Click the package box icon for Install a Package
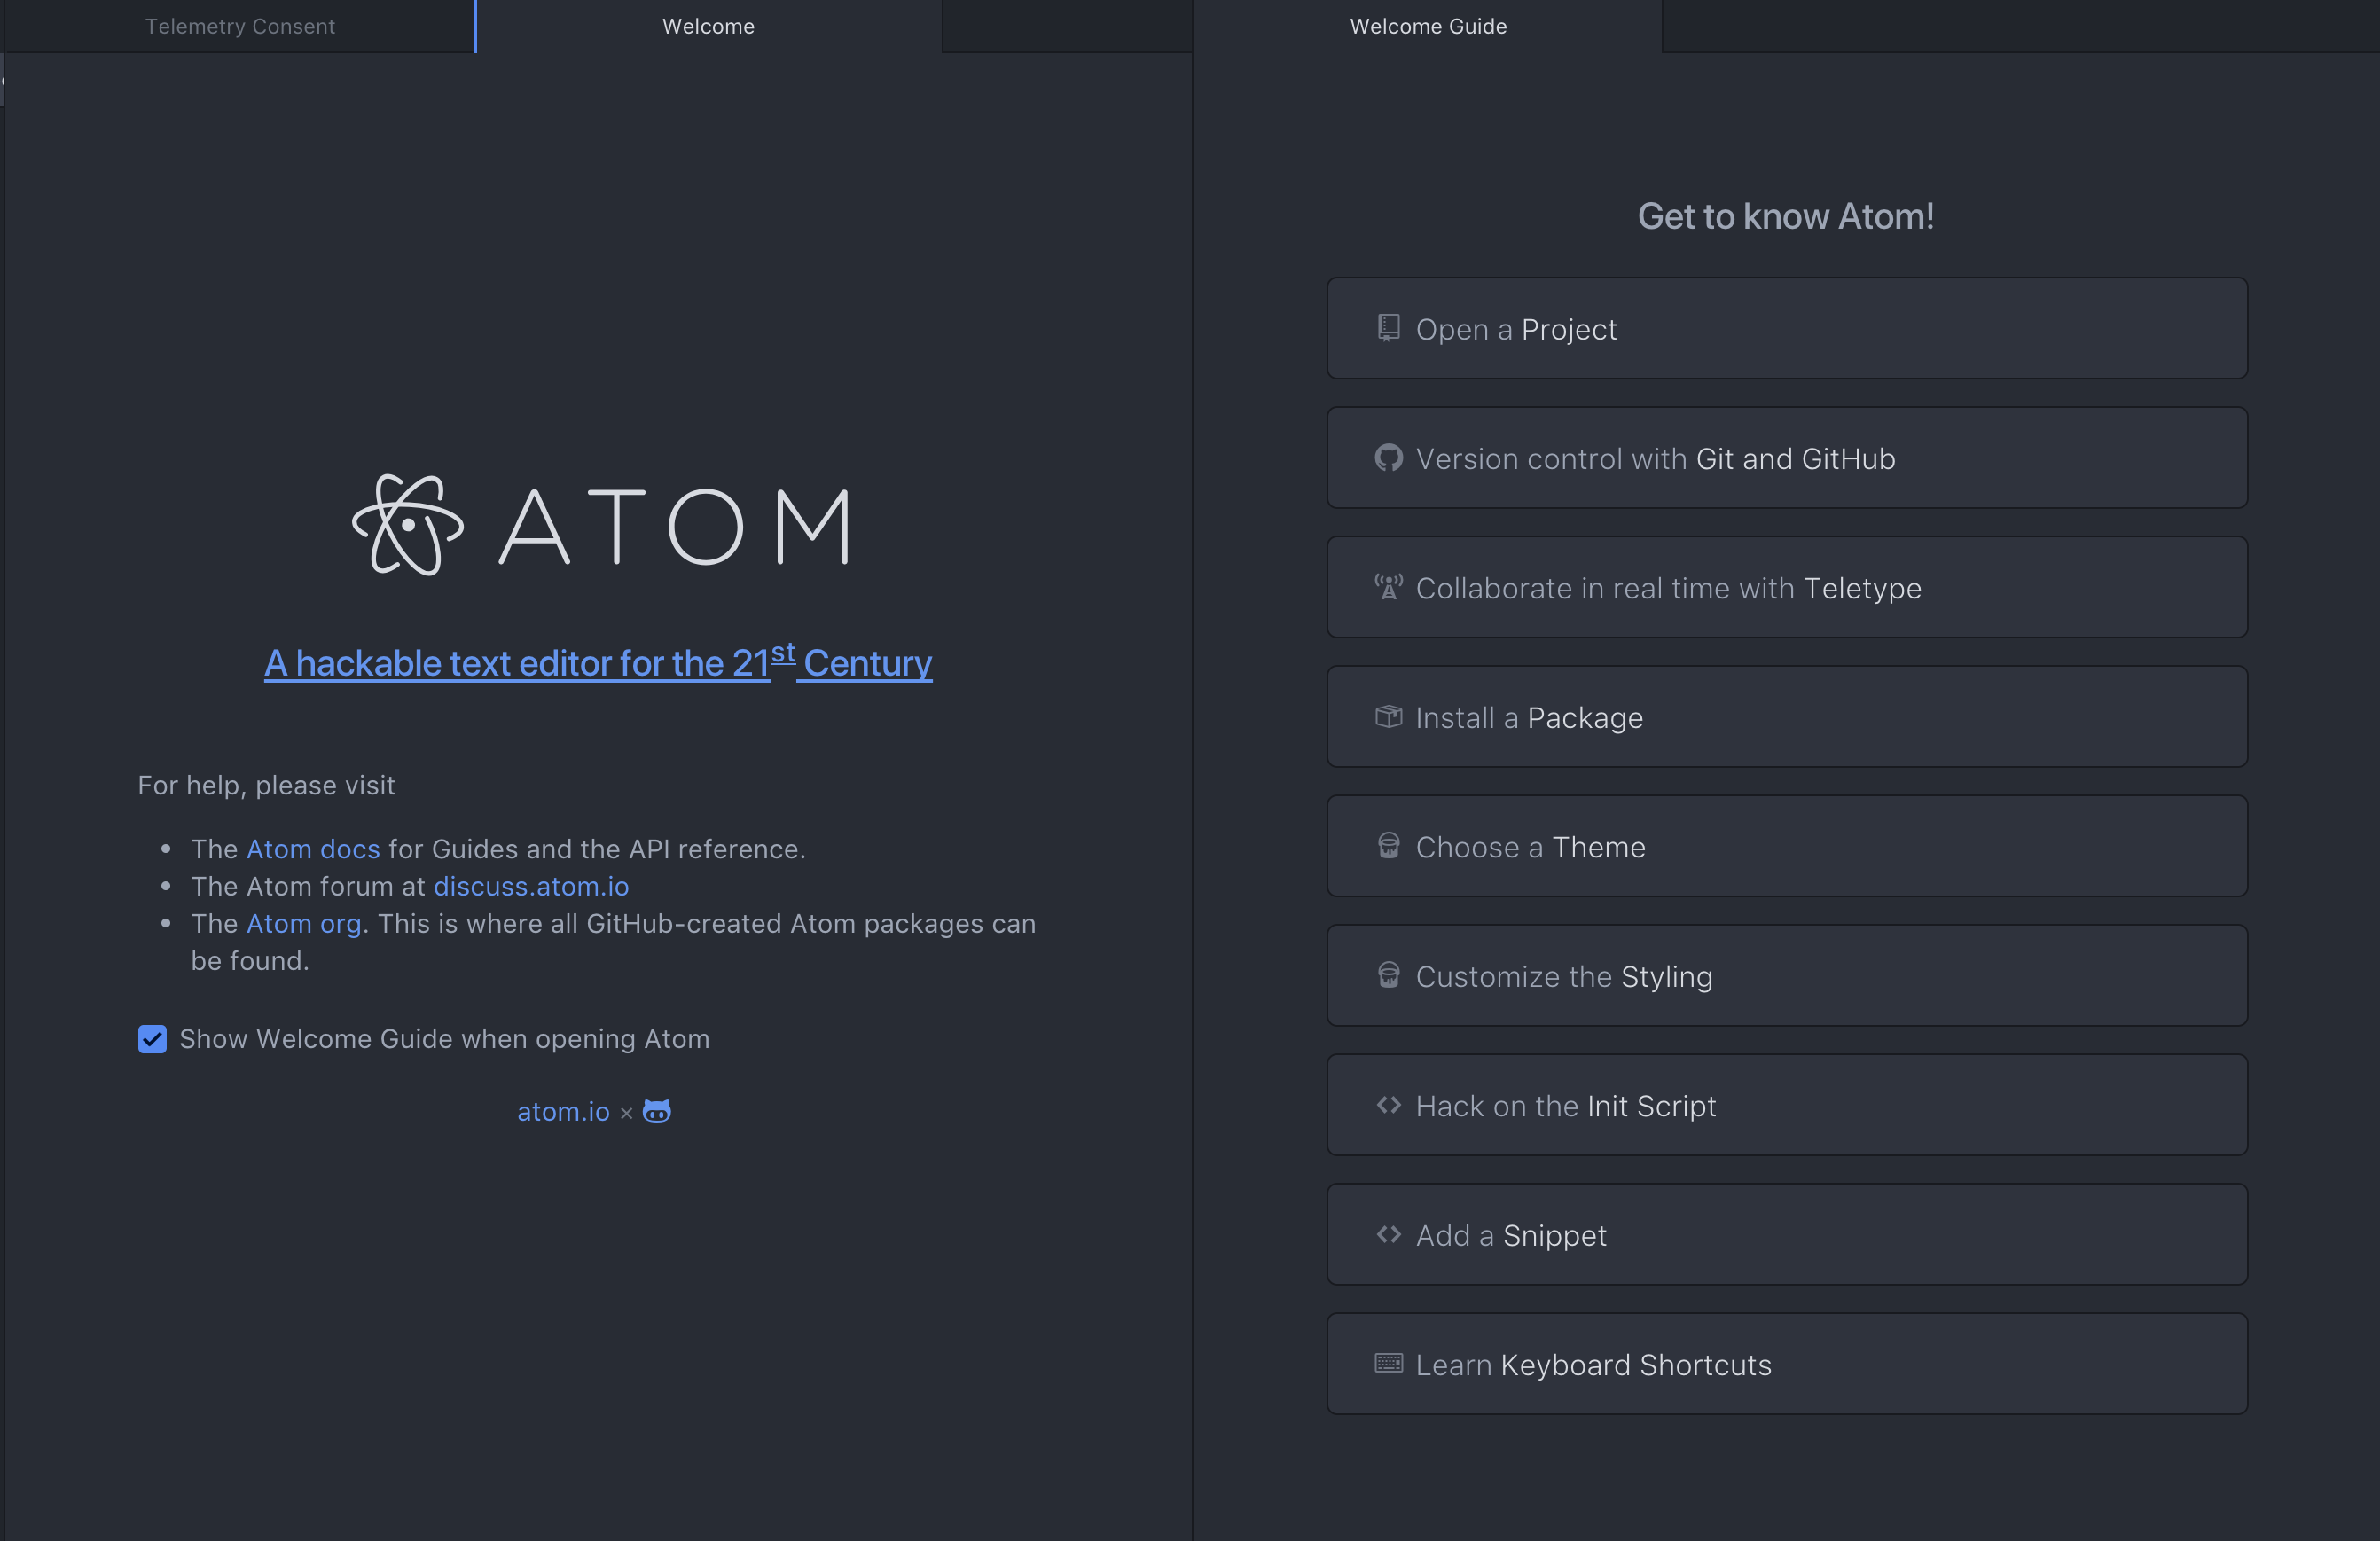This screenshot has width=2380, height=1541. 1388,717
